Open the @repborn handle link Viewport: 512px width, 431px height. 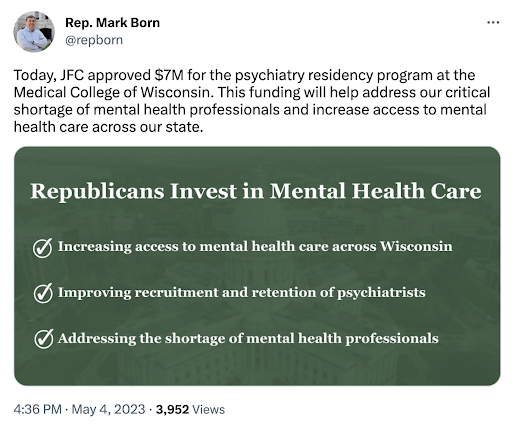(94, 40)
